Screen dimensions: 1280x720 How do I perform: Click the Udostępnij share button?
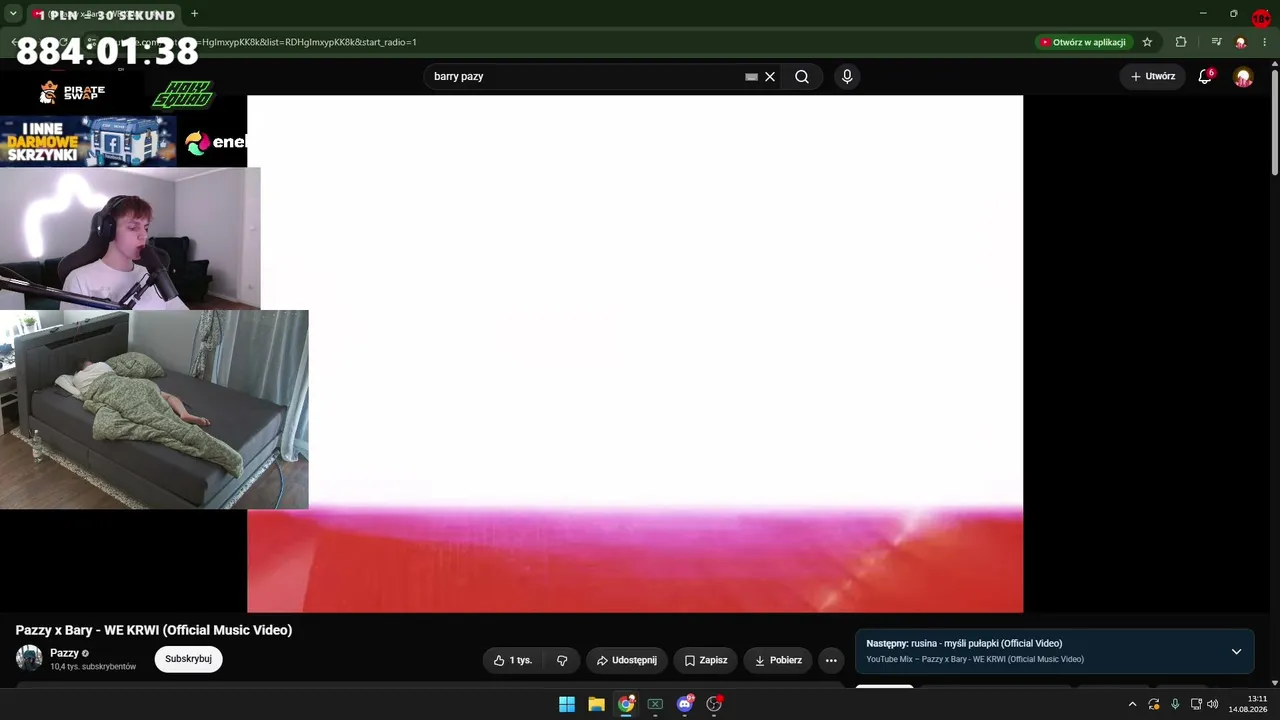click(626, 660)
